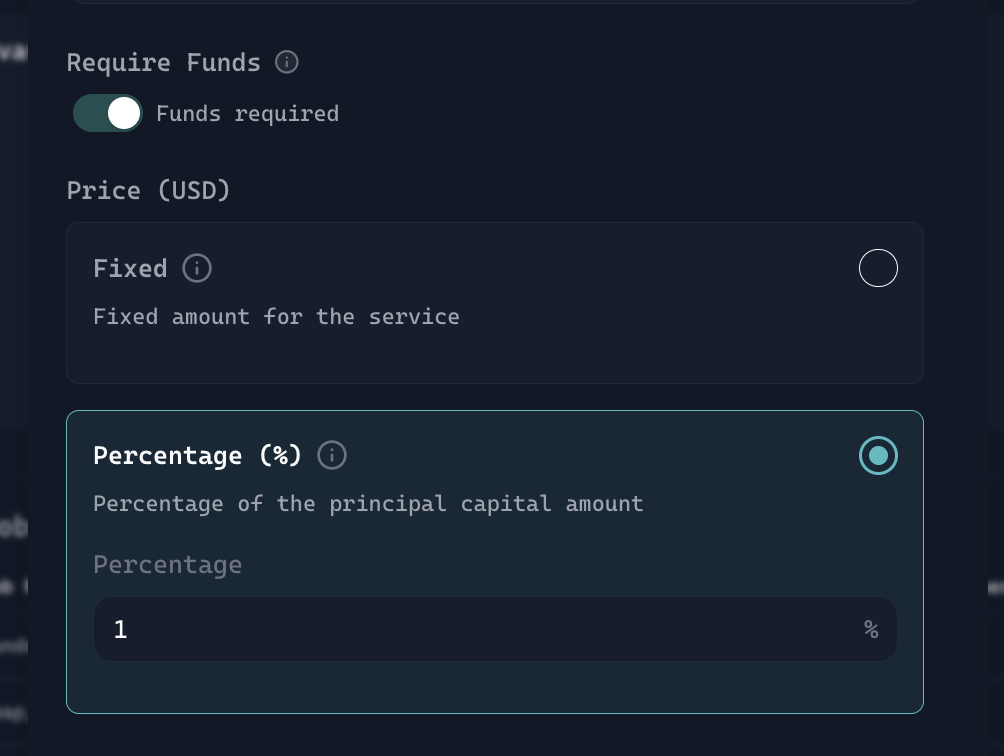Image resolution: width=1004 pixels, height=756 pixels.
Task: Click into the Percentage value input field
Action: pos(480,629)
